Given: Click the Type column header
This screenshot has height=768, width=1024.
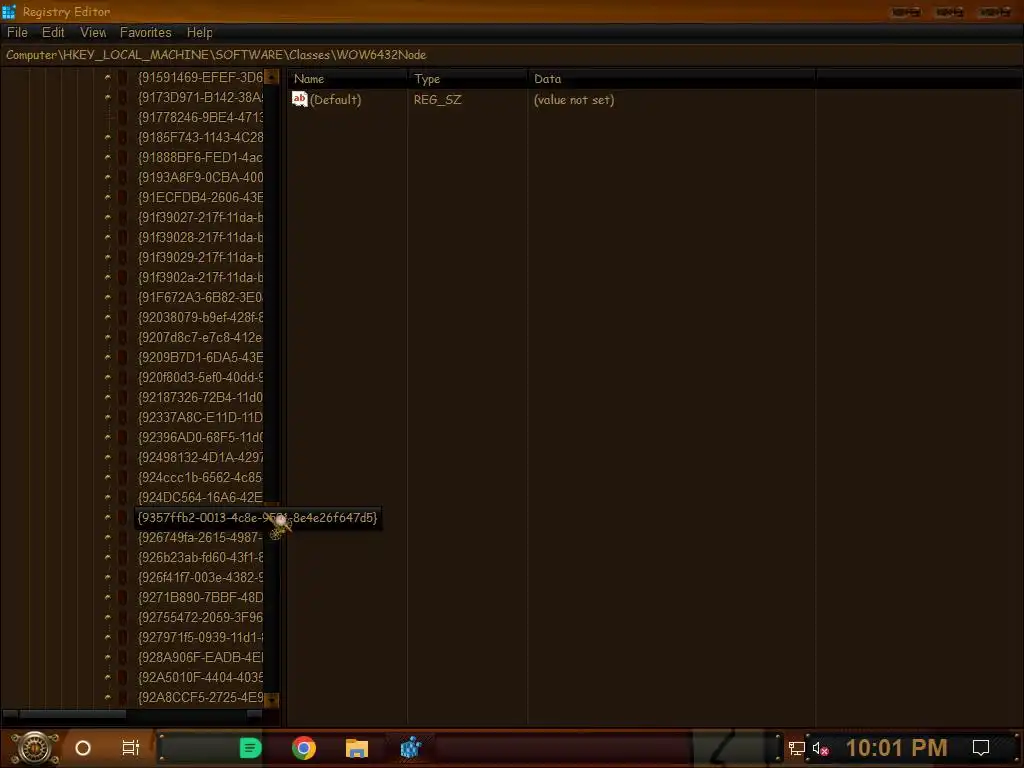Looking at the screenshot, I should coord(467,79).
